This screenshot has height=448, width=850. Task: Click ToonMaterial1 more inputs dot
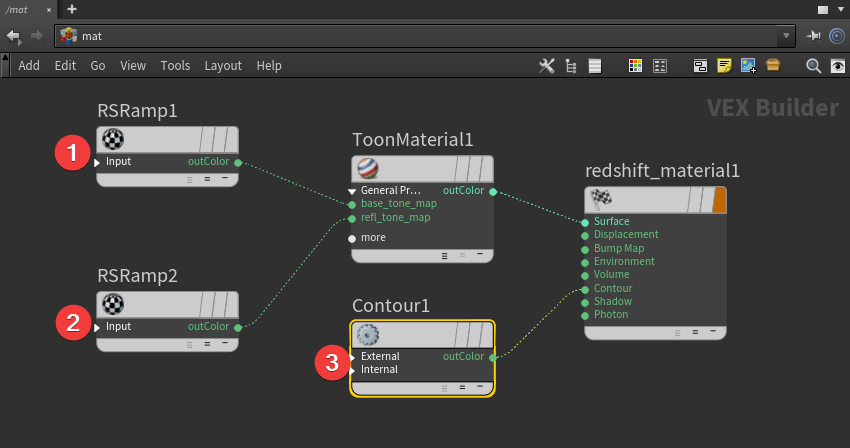(352, 238)
